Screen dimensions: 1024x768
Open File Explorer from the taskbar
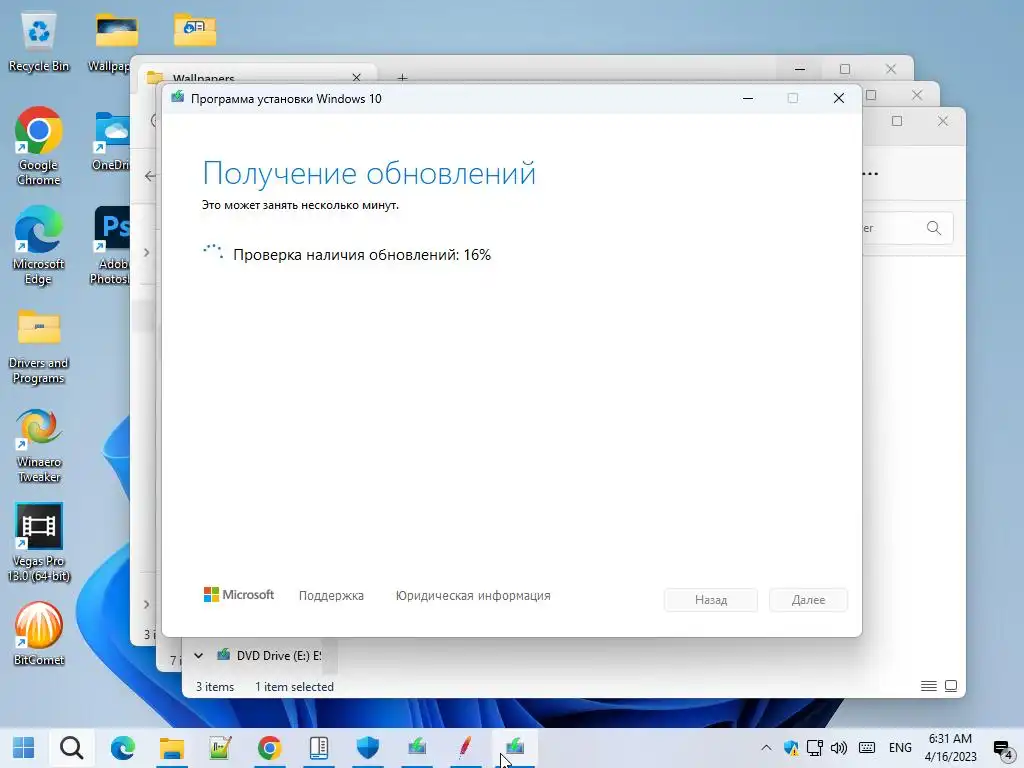pos(172,748)
